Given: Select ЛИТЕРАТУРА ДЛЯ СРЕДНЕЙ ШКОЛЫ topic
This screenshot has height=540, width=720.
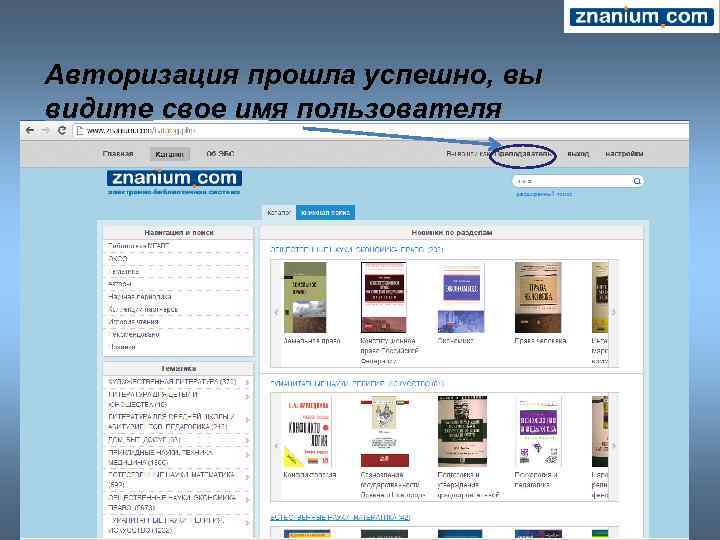Looking at the screenshot, I should (x=171, y=422).
